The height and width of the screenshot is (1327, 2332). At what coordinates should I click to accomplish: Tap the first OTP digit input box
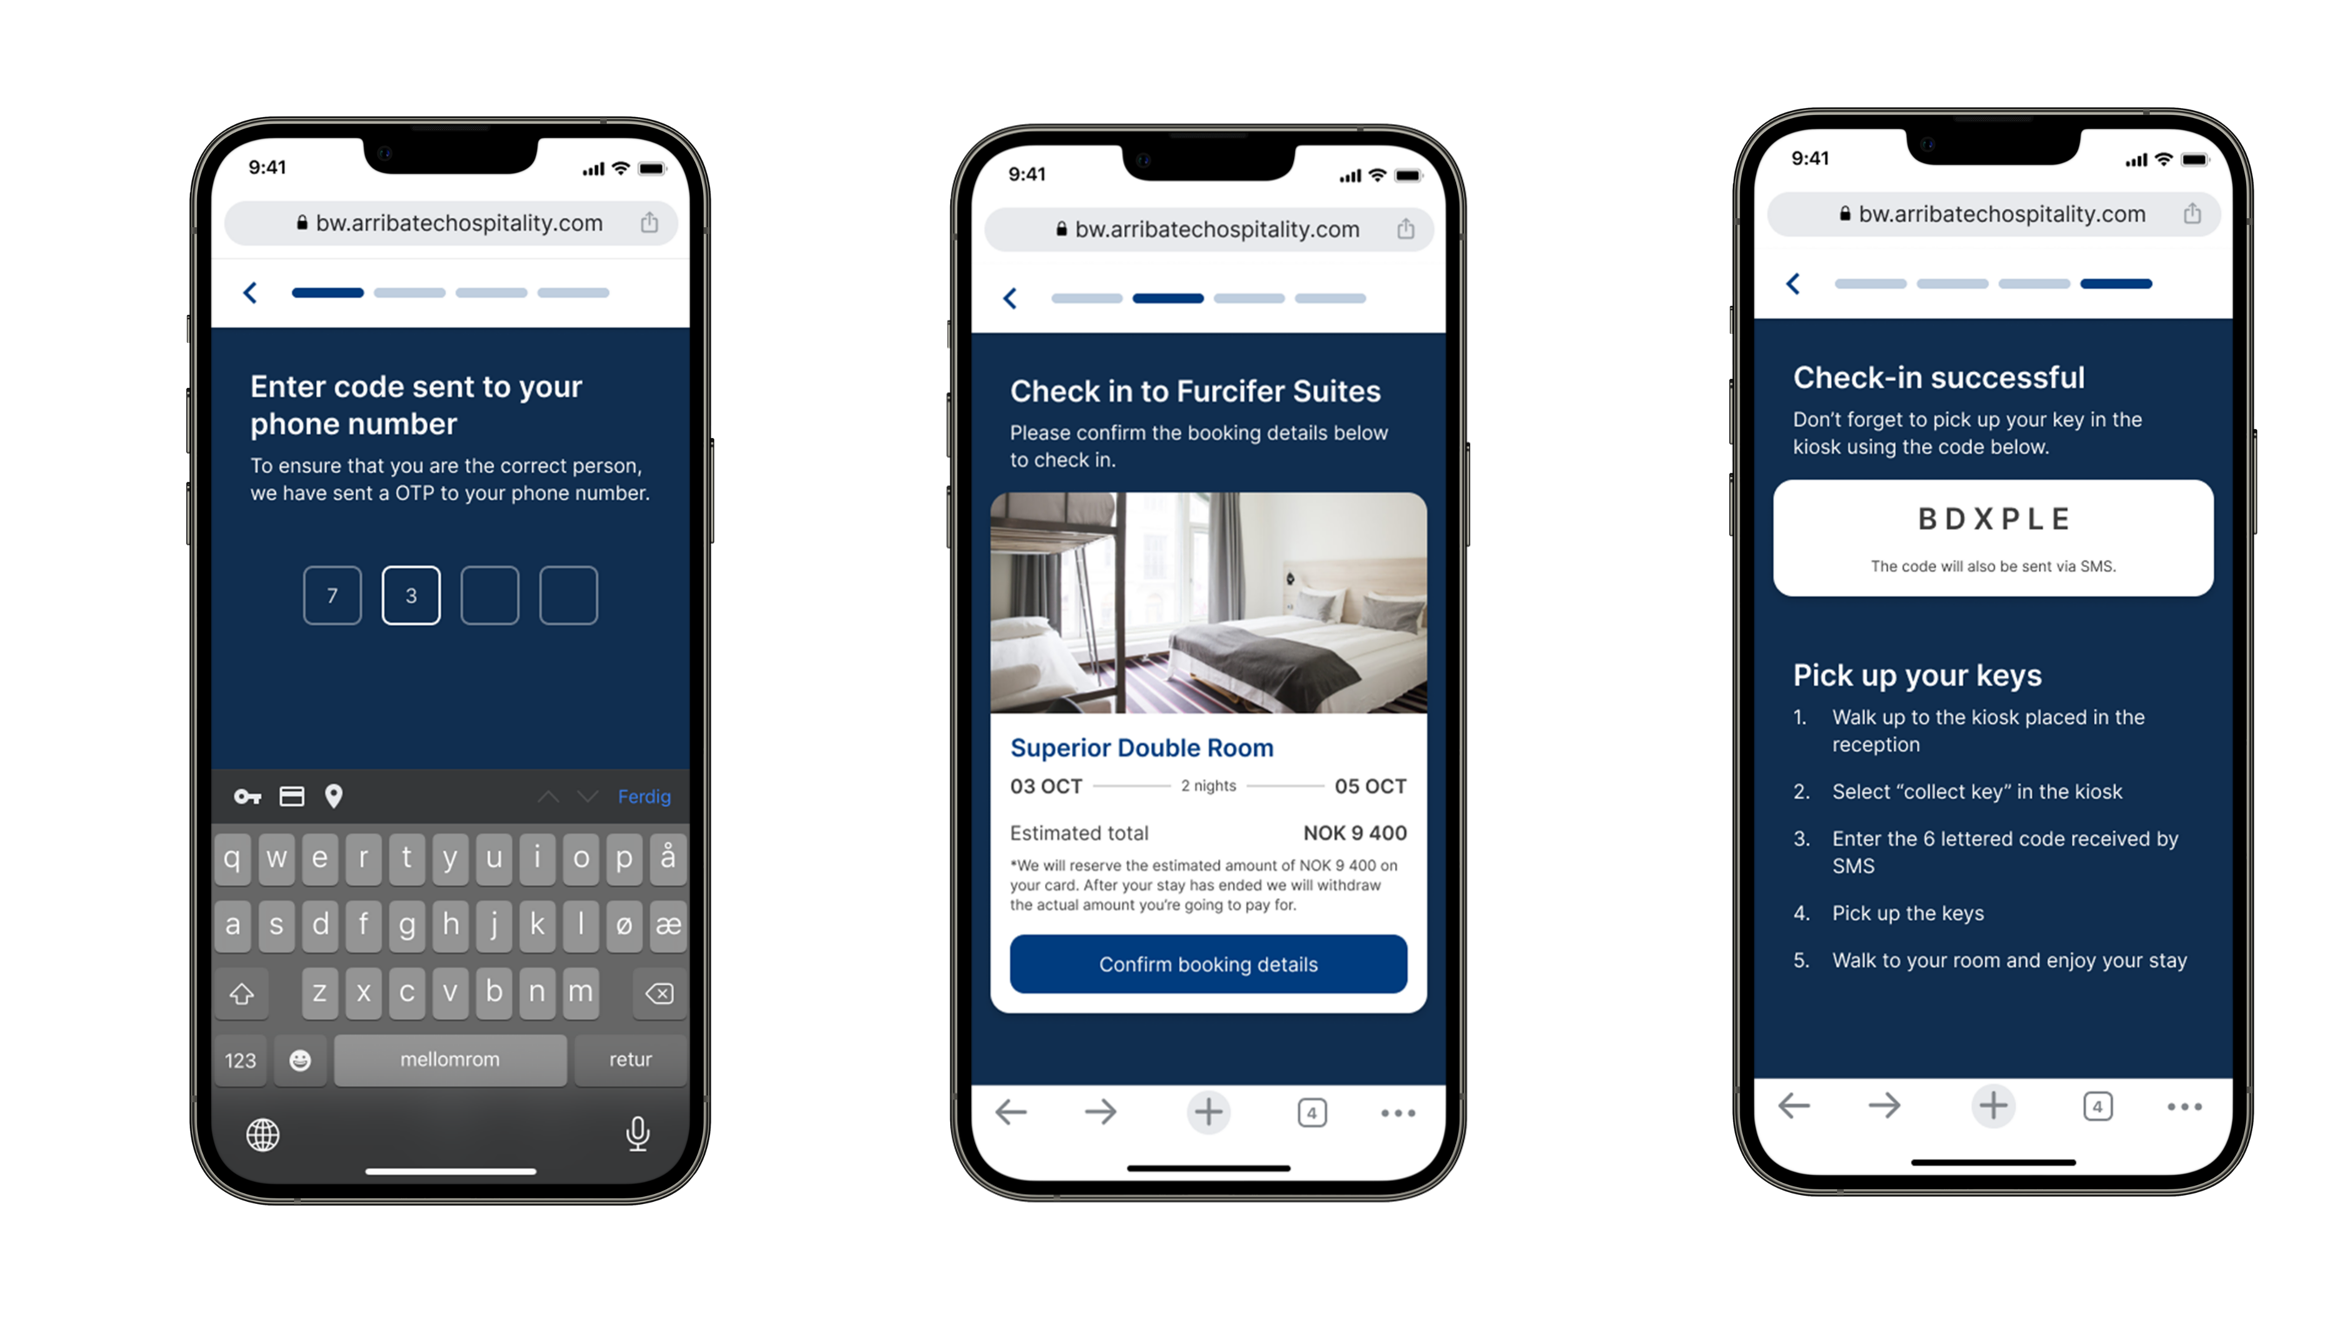pyautogui.click(x=333, y=594)
